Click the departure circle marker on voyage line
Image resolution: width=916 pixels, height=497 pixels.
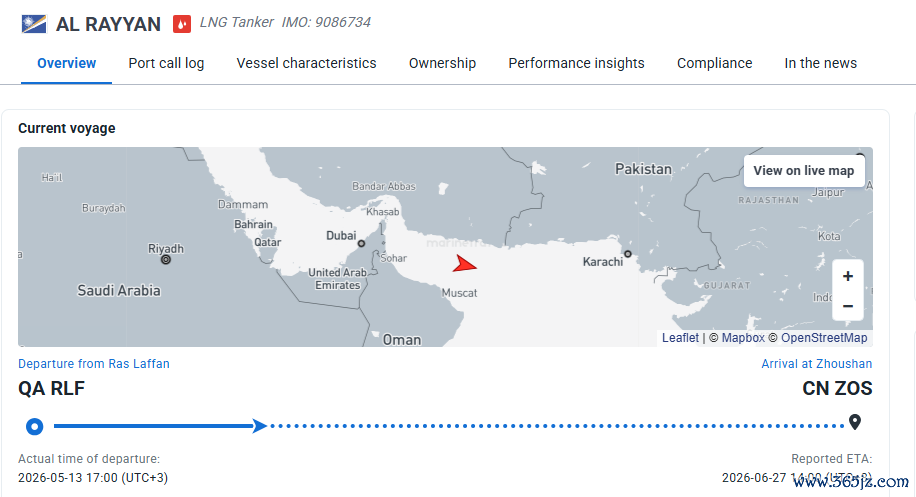(34, 426)
